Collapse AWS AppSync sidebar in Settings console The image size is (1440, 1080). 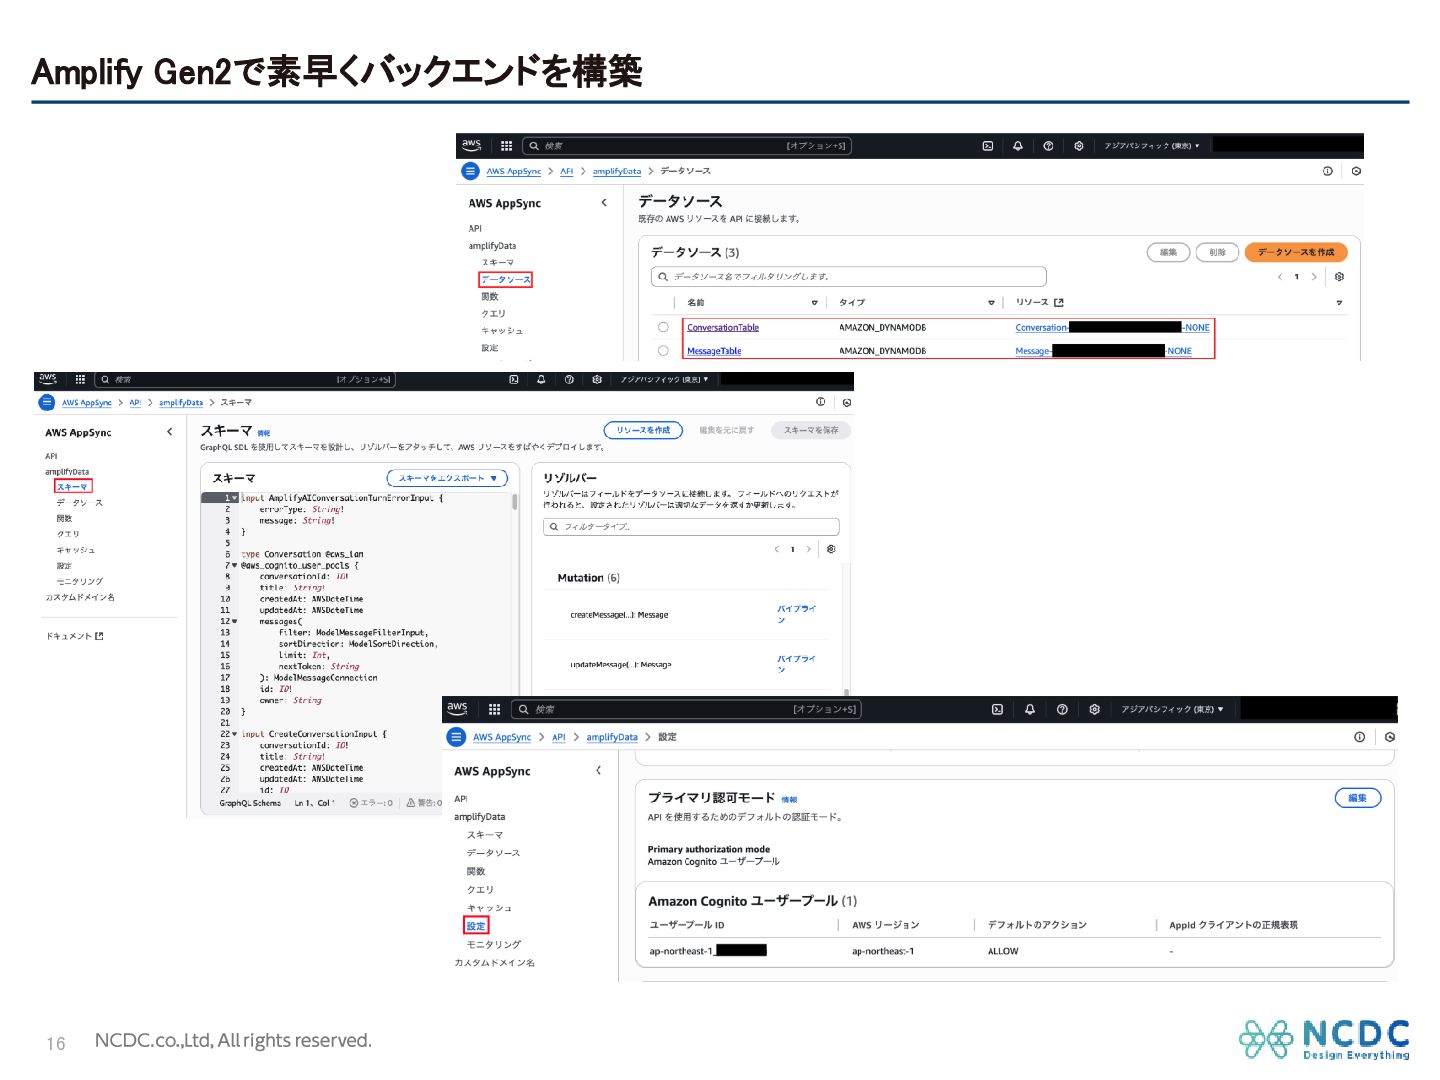tap(599, 770)
